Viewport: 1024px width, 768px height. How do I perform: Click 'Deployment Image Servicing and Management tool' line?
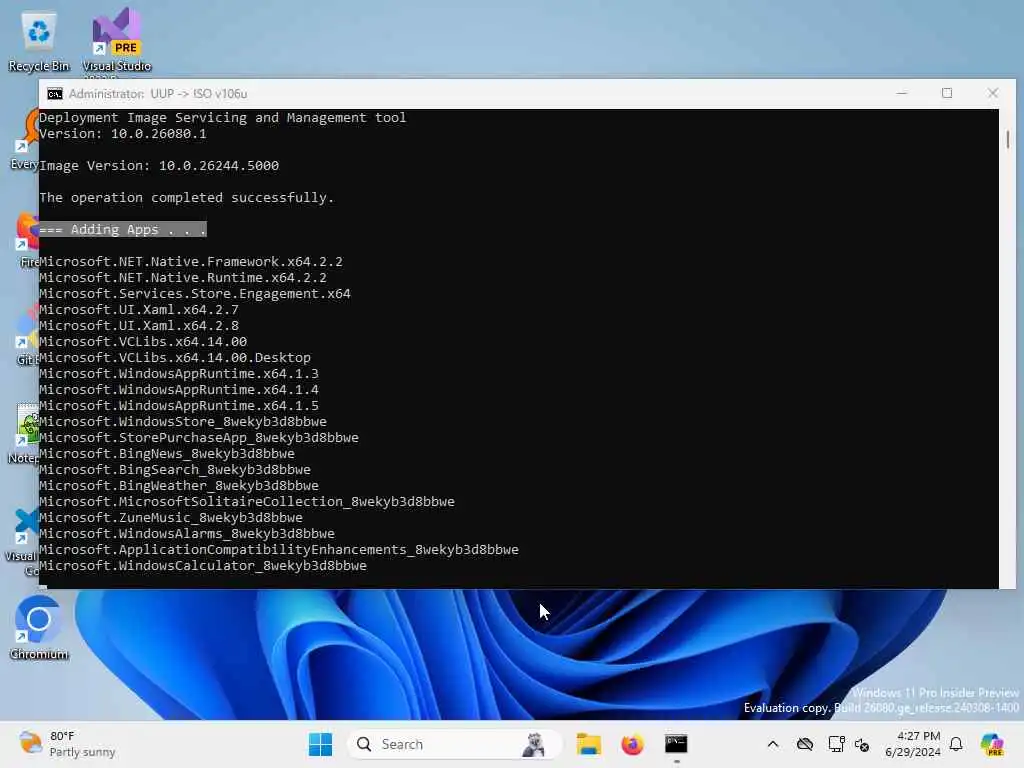(x=223, y=118)
